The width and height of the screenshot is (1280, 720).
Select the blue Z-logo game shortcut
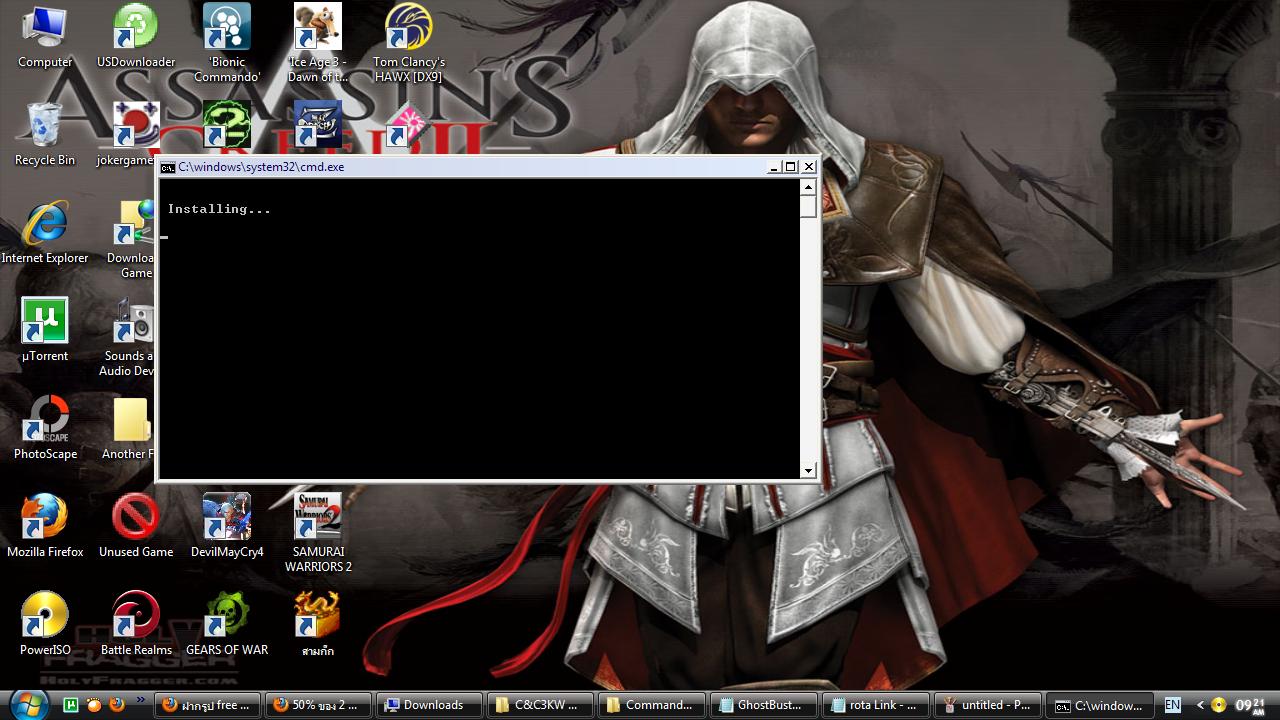[x=318, y=125]
